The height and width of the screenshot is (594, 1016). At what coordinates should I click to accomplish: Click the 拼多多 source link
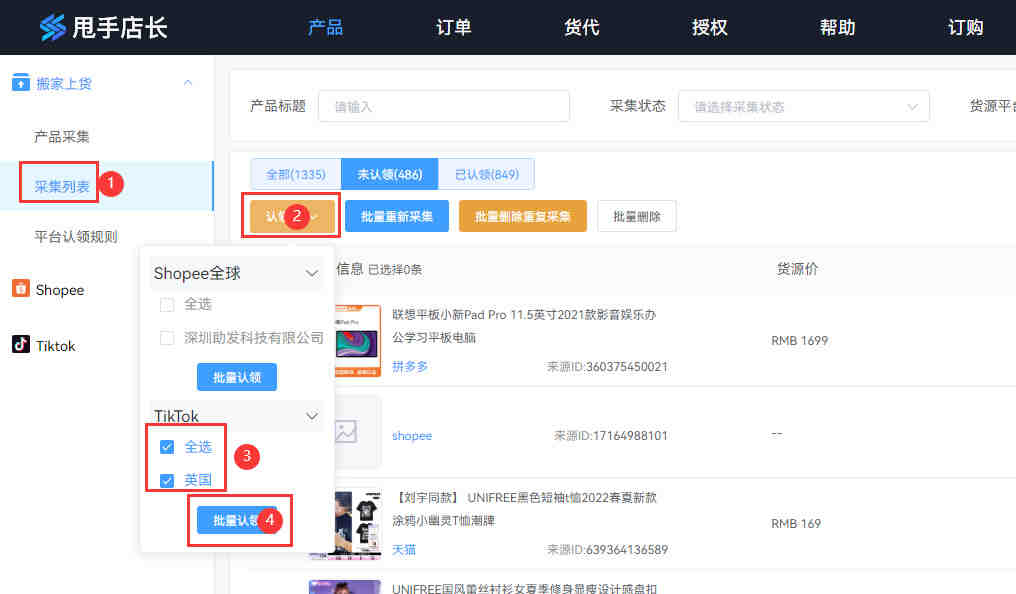point(410,367)
